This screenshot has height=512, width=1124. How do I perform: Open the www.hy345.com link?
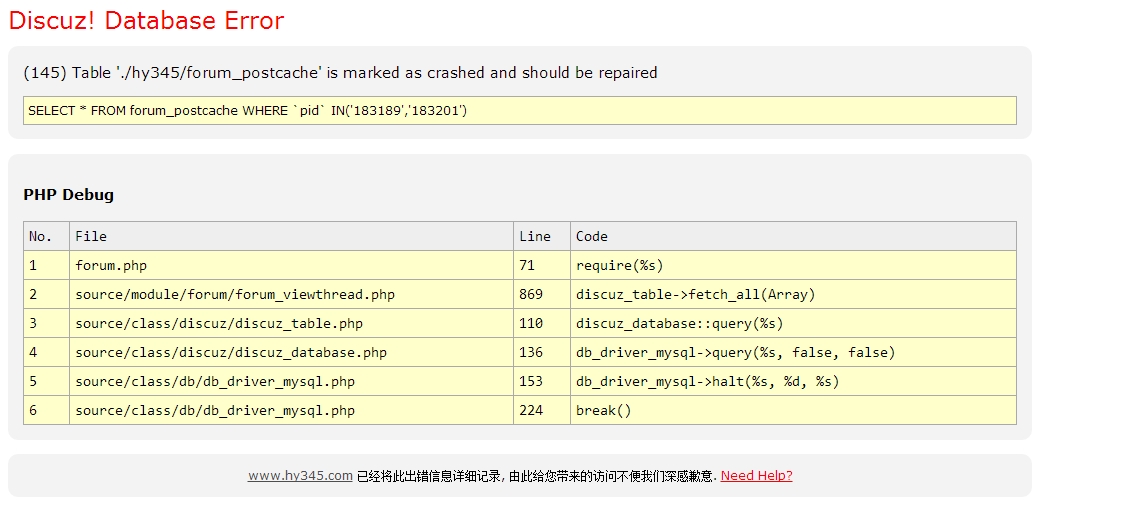[x=300, y=475]
